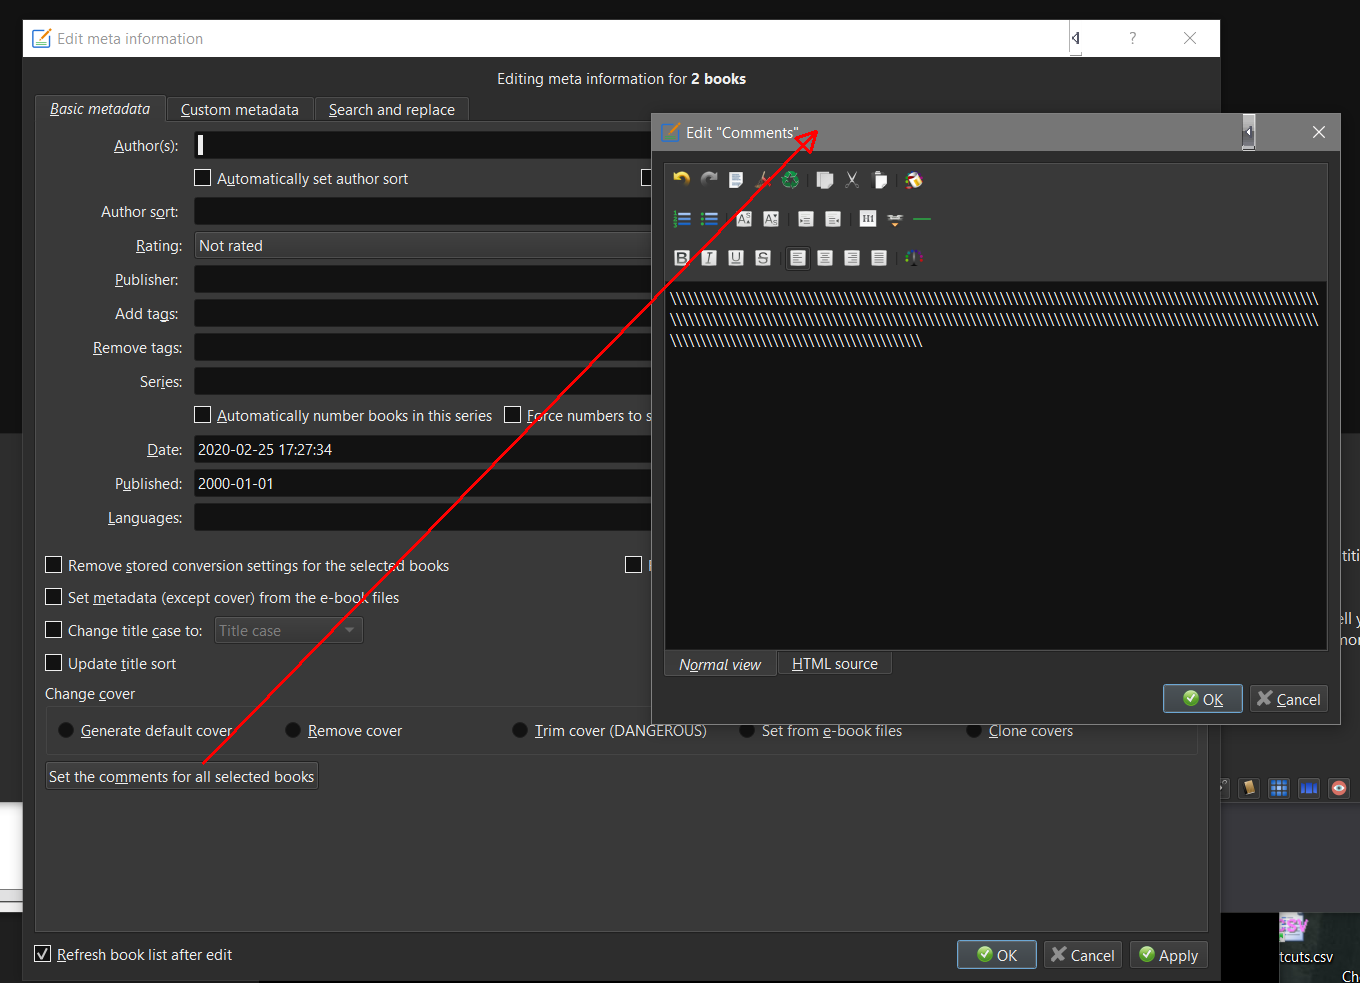This screenshot has width=1360, height=983.
Task: Cancel the Edit meta information dialog
Action: point(1083,955)
